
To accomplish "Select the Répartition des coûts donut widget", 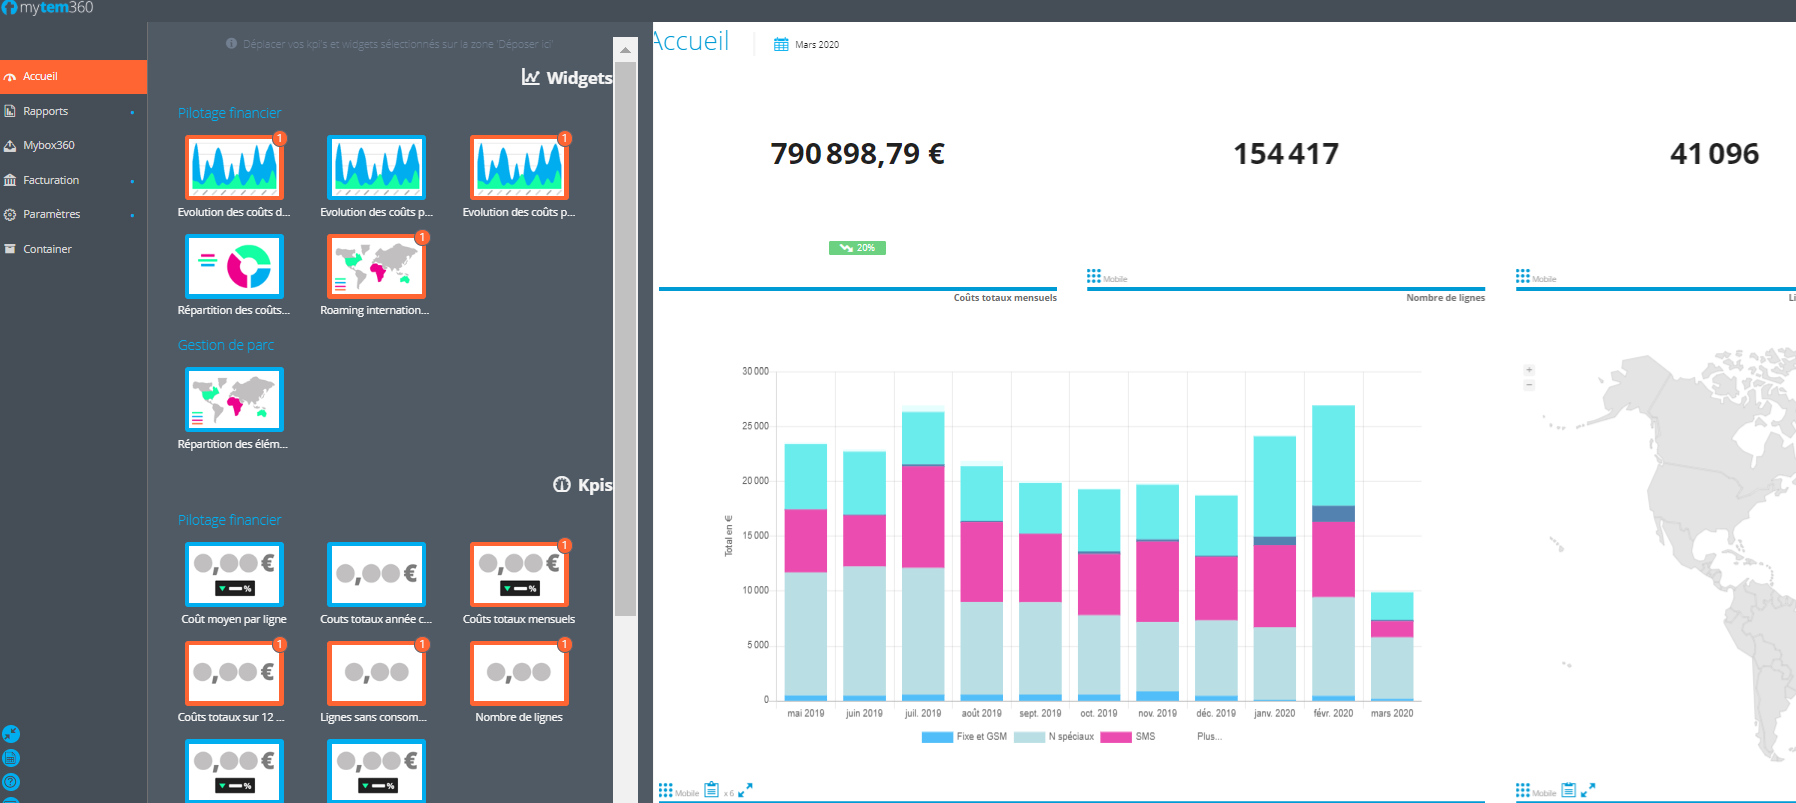I will tap(234, 266).
